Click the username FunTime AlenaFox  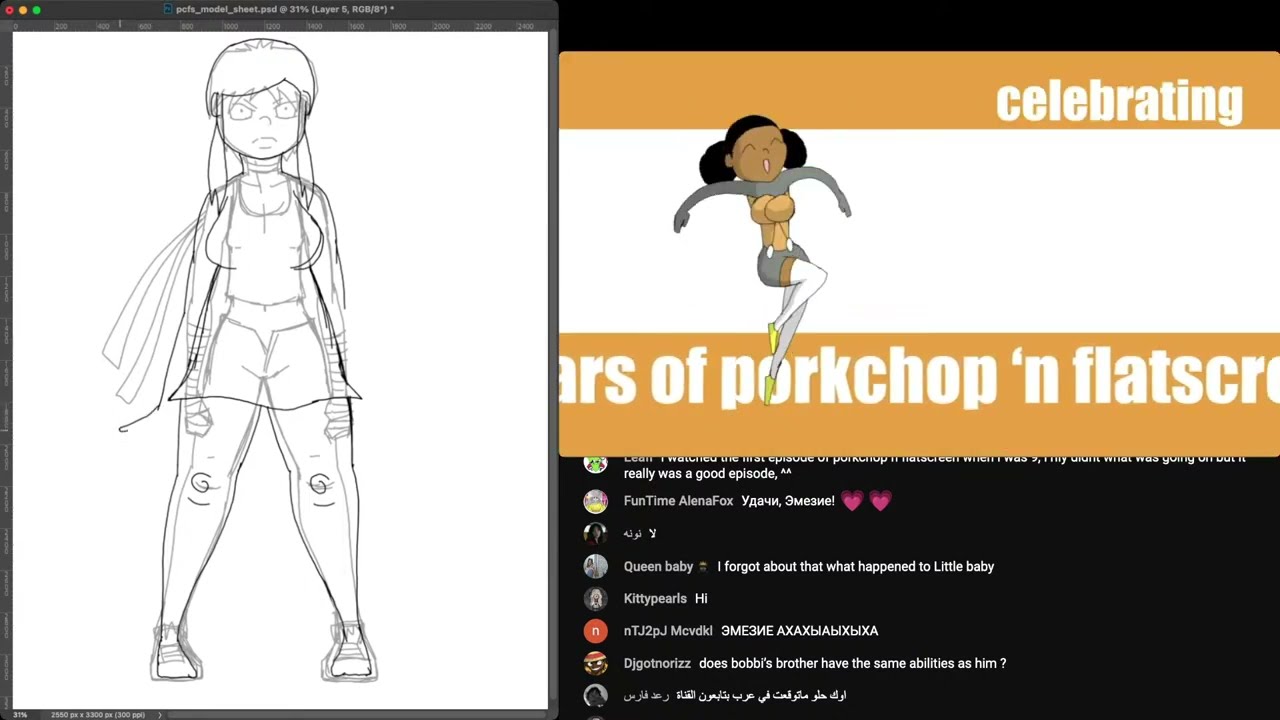coord(678,501)
